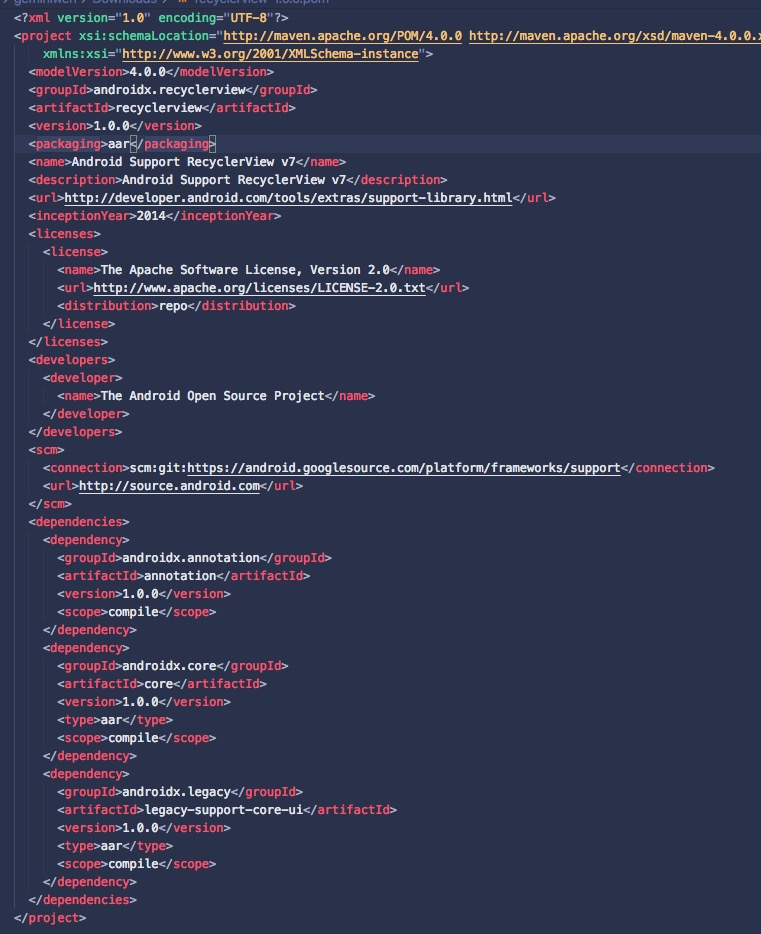Click 'The Apache Software License, Version 2.0'
This screenshot has width=761, height=934.
pos(245,270)
